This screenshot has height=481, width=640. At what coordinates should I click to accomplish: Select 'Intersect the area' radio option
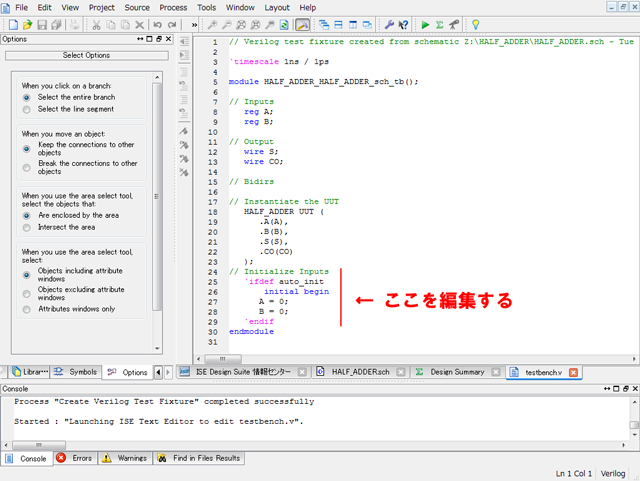27,227
